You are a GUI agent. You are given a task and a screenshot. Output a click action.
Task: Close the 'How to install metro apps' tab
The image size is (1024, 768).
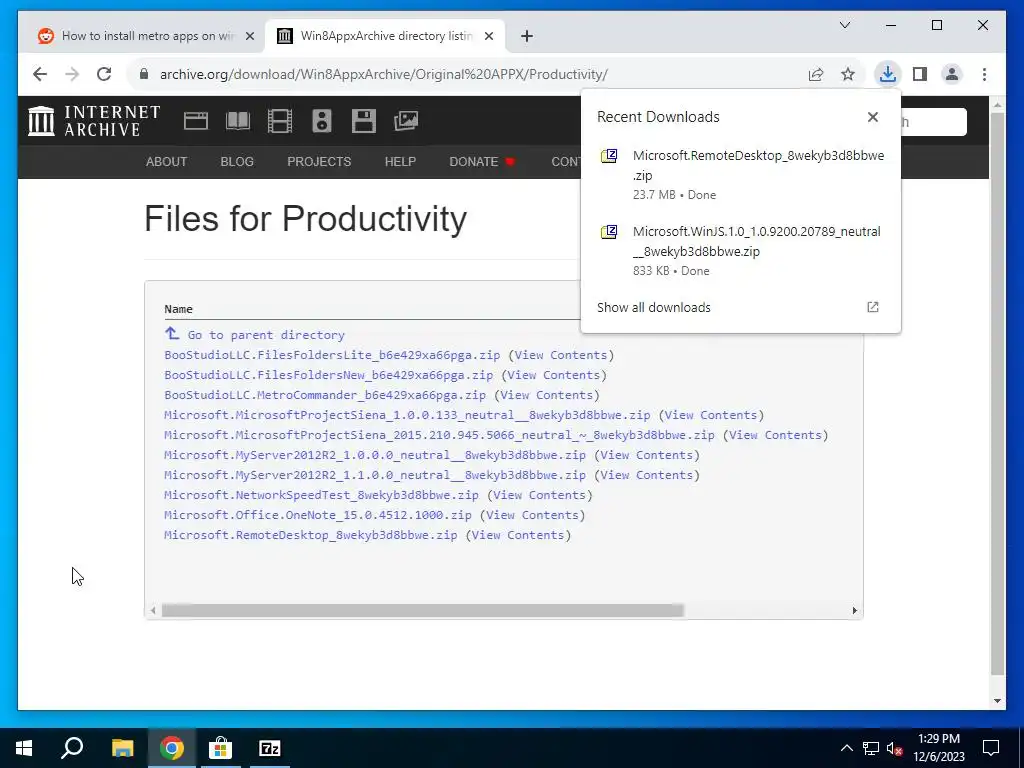[249, 37]
